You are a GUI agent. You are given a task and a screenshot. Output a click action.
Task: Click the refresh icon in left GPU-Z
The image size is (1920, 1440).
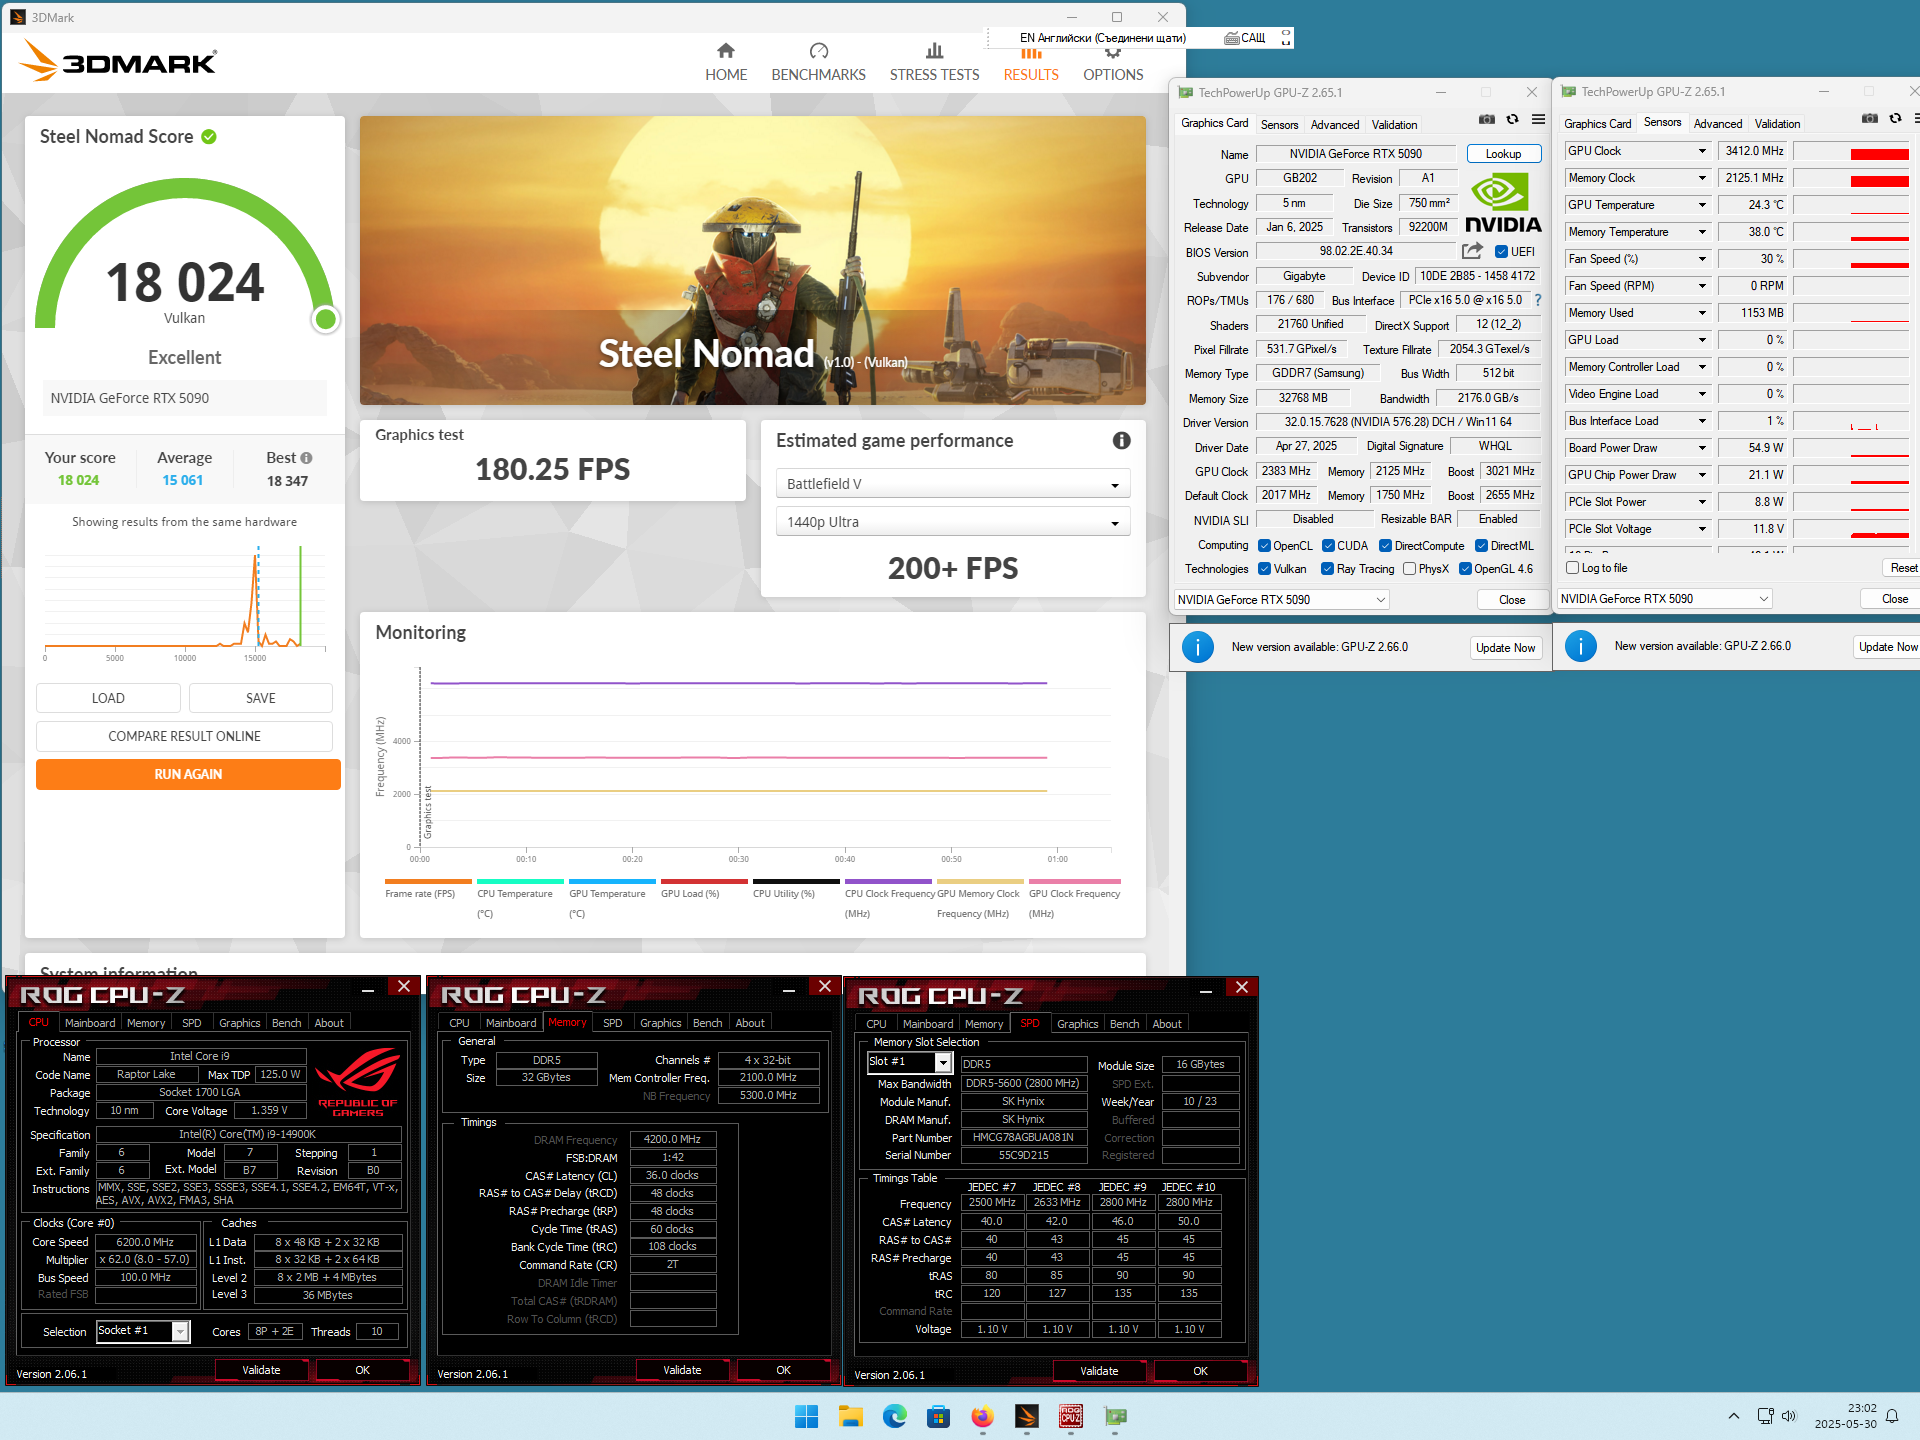click(1513, 120)
